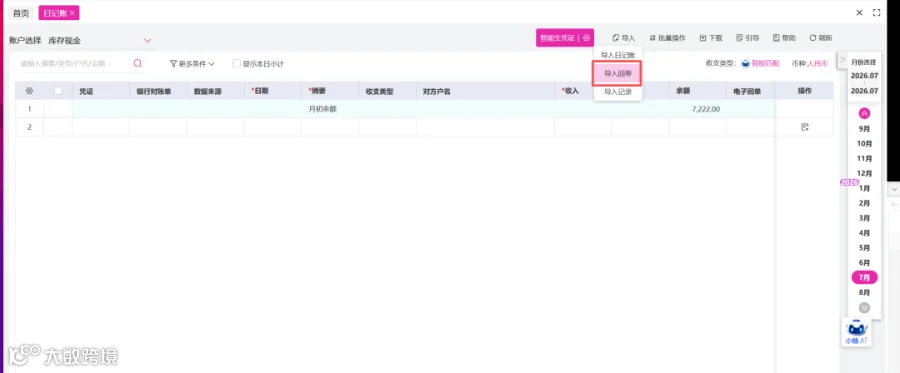This screenshot has height=373, width=900.
Task: Click the small chevron on far right edge
Action: click(x=894, y=189)
